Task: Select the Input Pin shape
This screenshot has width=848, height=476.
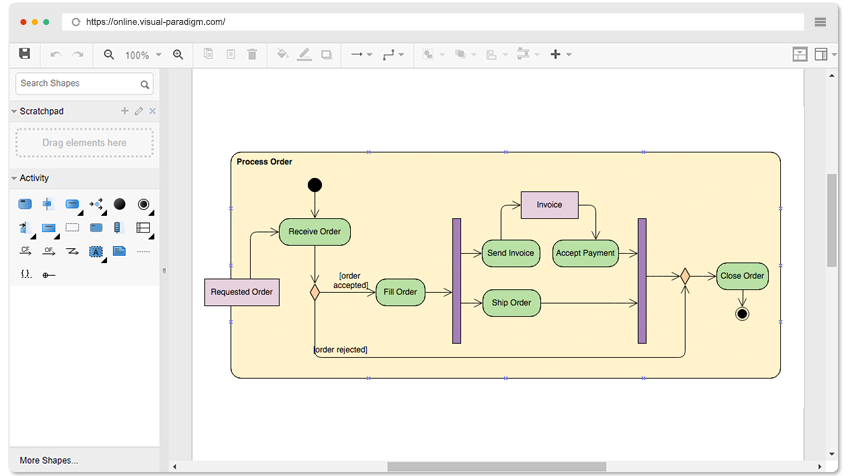Action: click(x=24, y=228)
